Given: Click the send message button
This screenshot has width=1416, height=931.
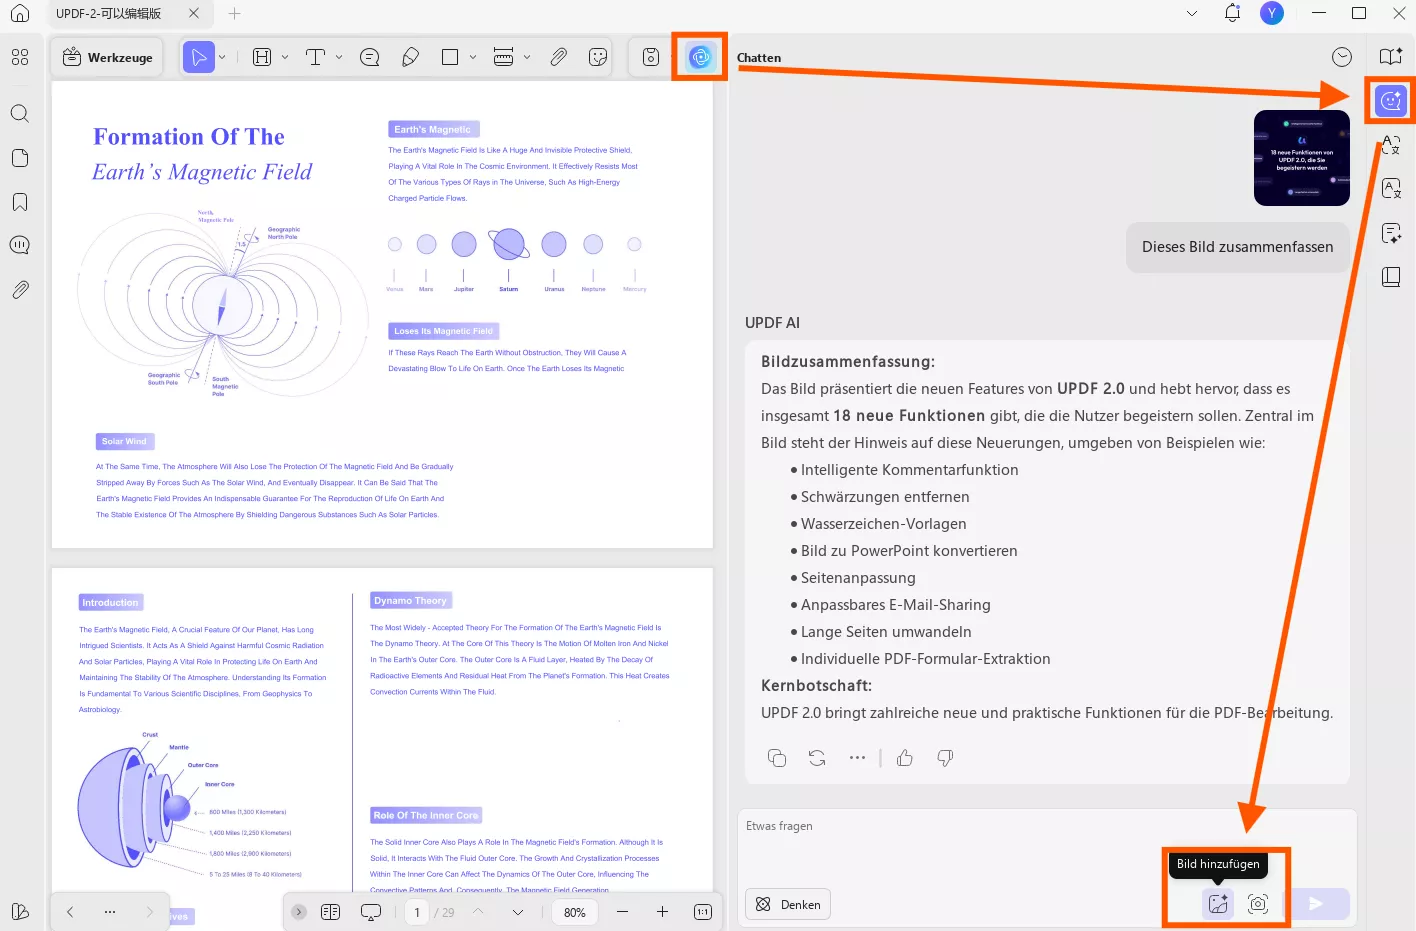Looking at the screenshot, I should (1316, 904).
